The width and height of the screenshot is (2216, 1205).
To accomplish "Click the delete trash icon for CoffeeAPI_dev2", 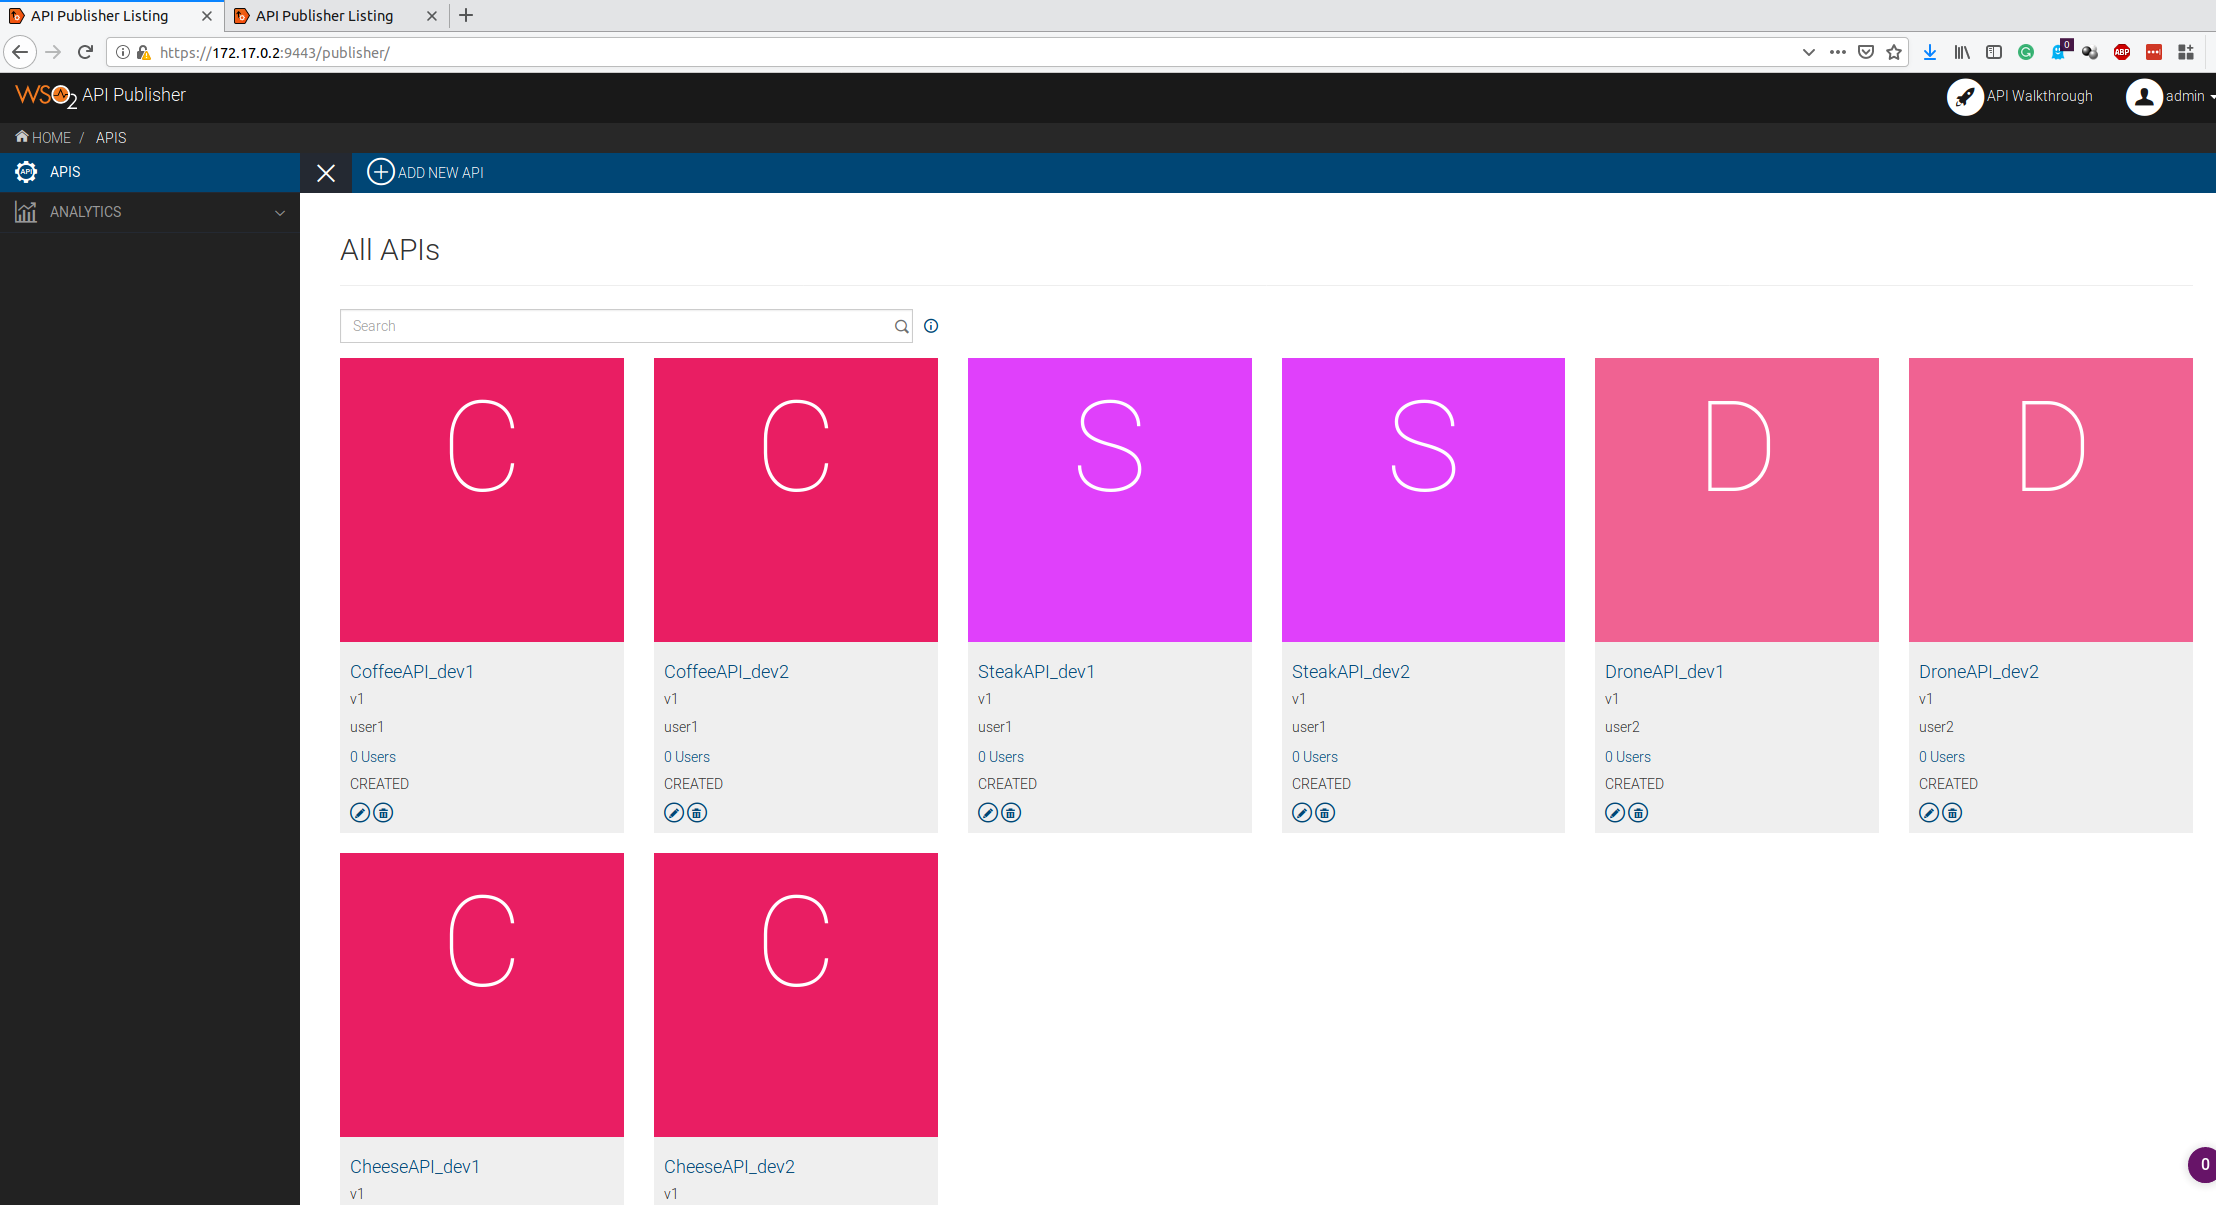I will coord(697,813).
